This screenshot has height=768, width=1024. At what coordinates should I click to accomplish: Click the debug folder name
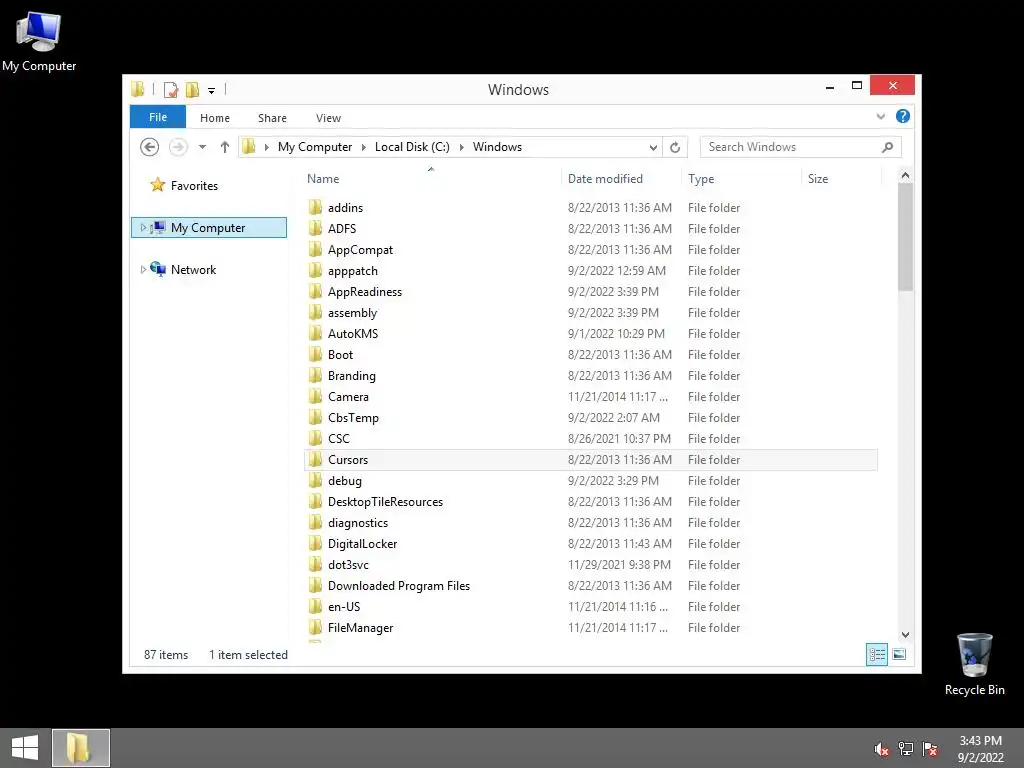click(x=345, y=481)
